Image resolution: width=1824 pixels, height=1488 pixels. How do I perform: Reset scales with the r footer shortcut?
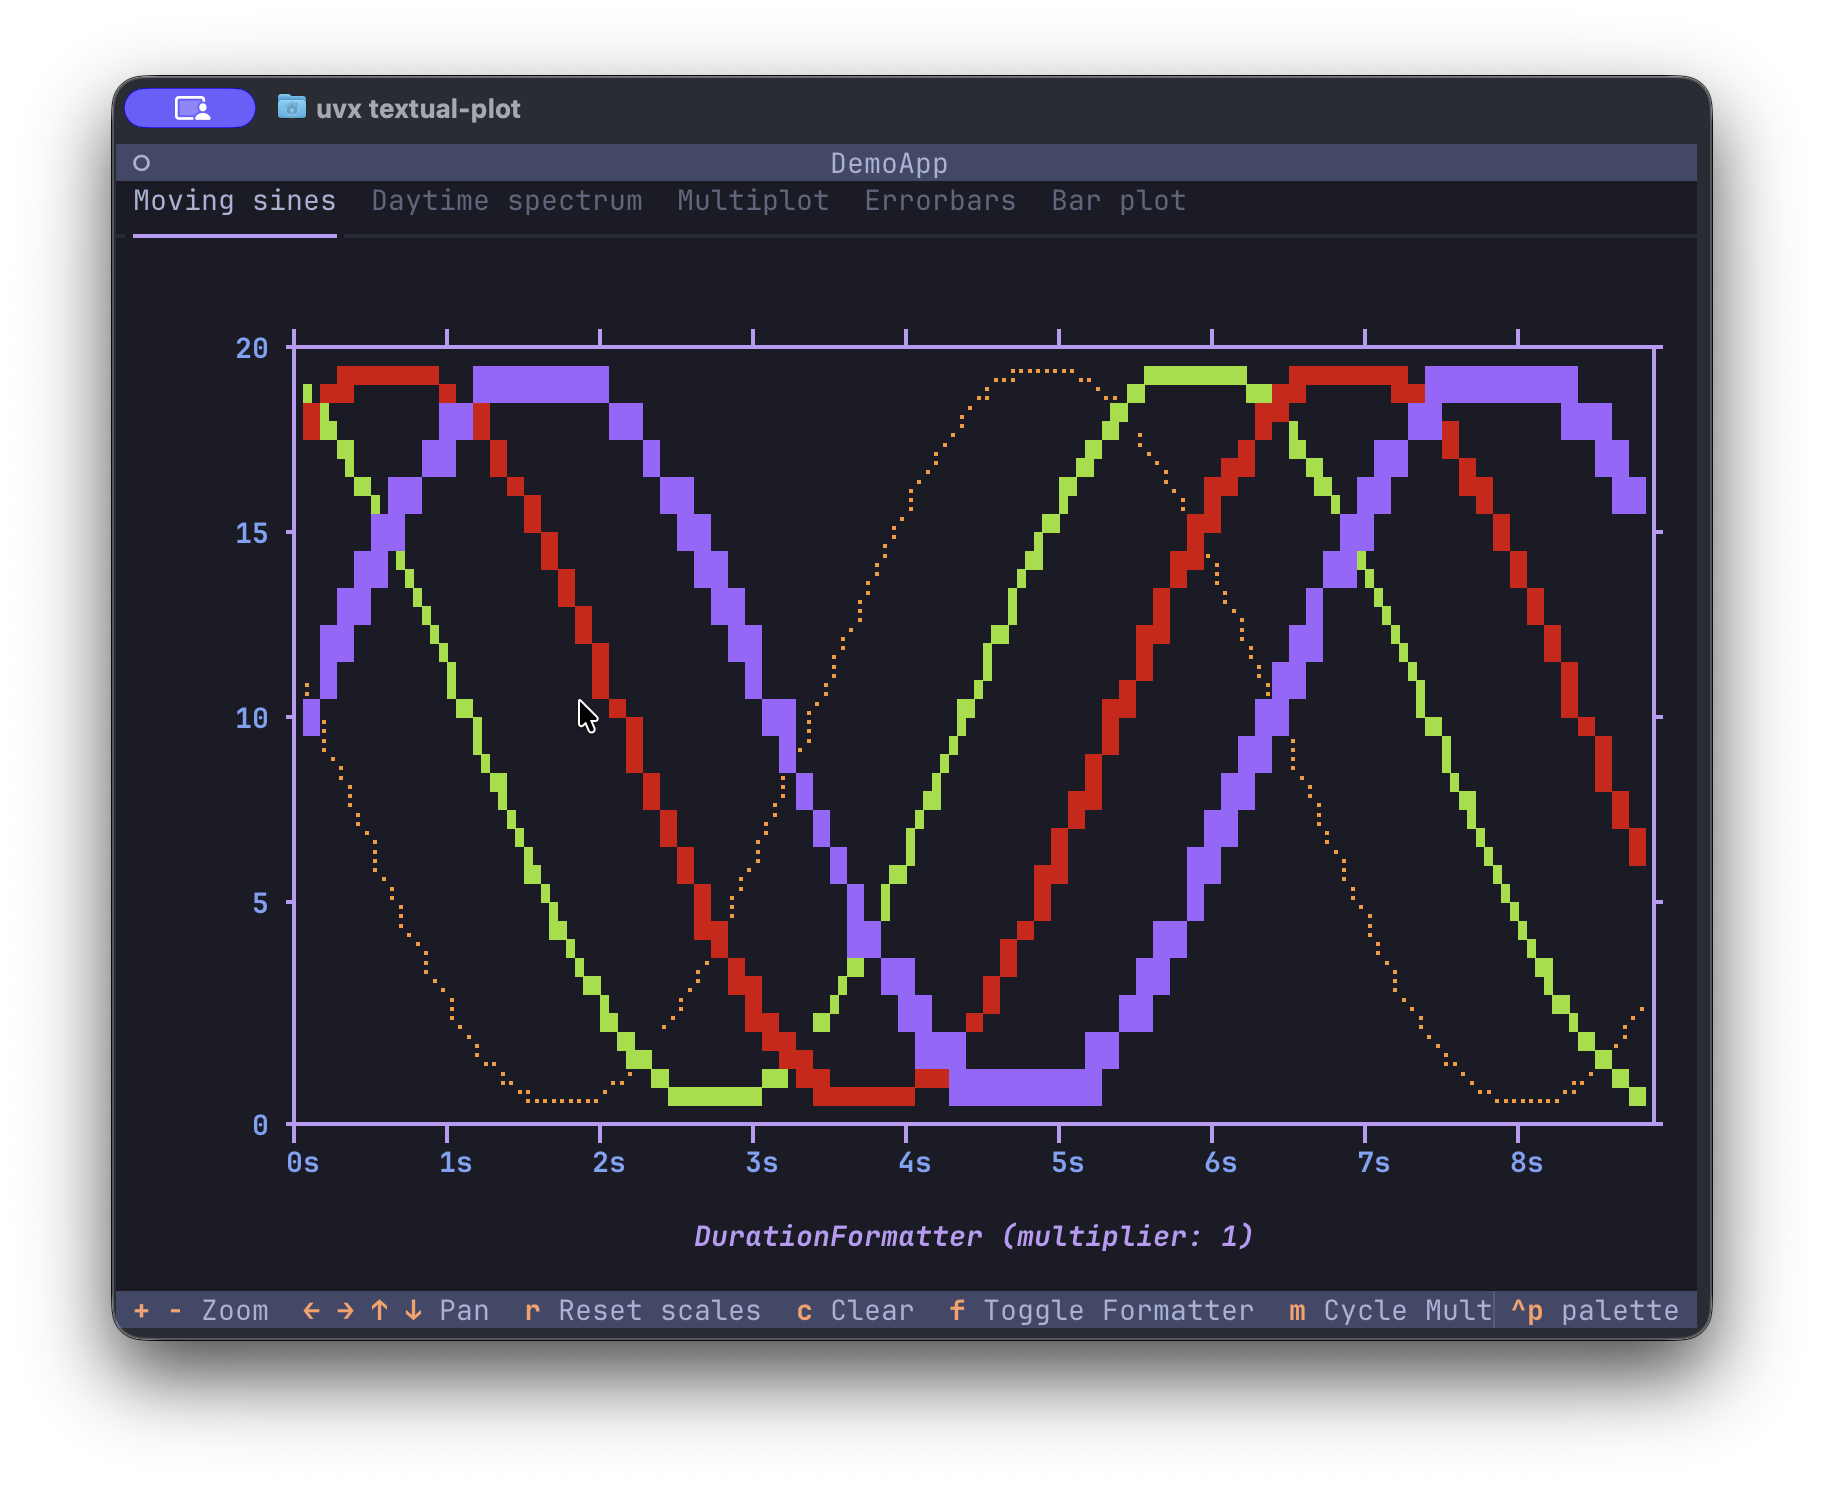click(531, 1310)
